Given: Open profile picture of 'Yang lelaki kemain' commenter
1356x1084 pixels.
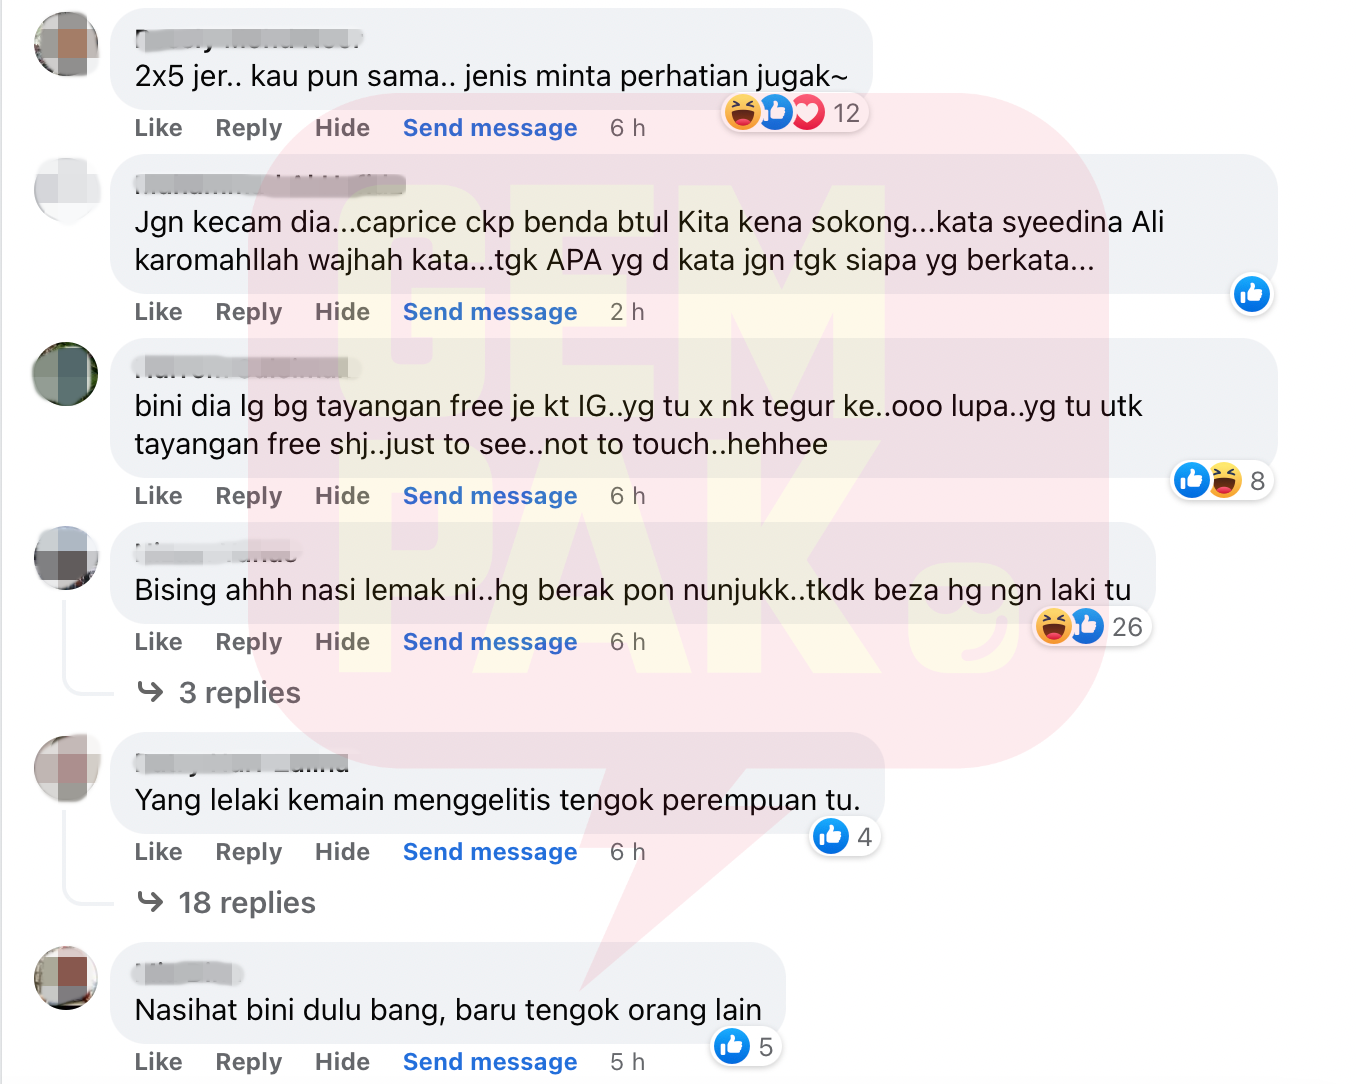Looking at the screenshot, I should click(66, 768).
